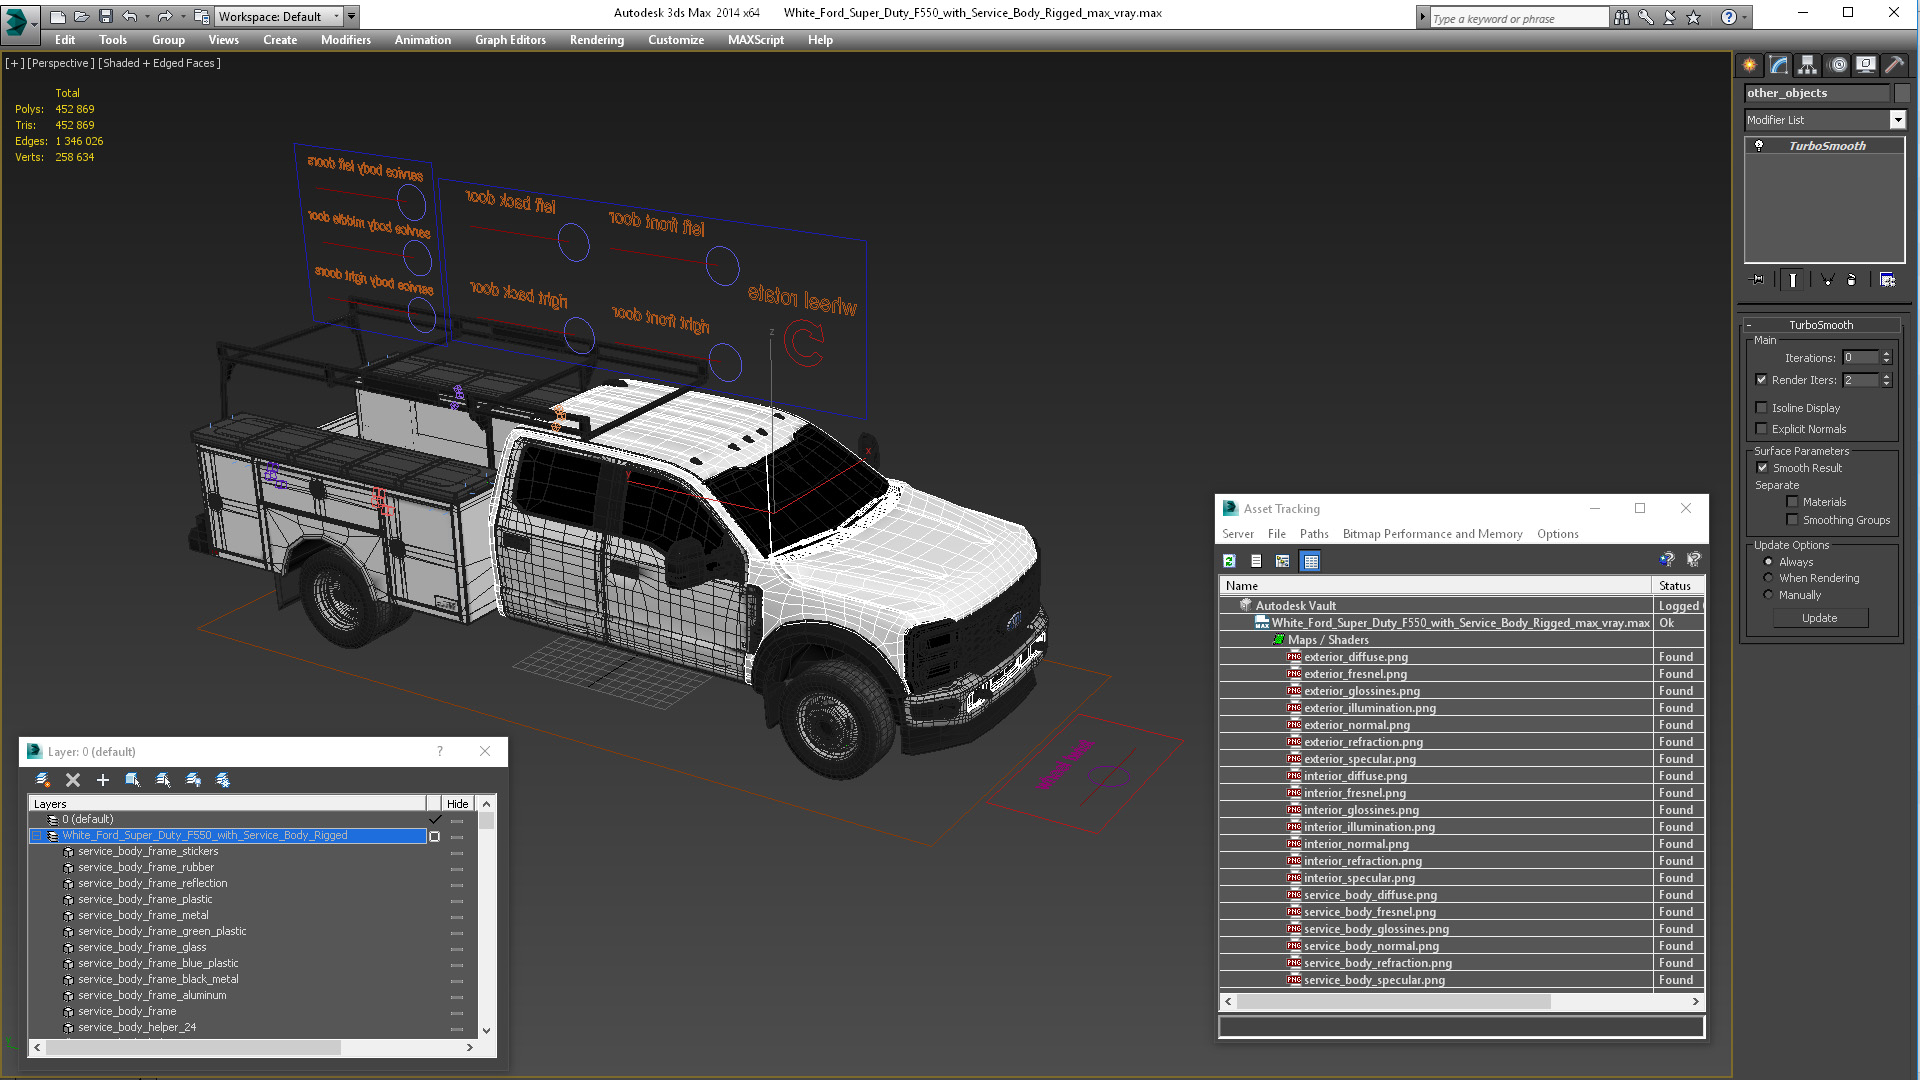The width and height of the screenshot is (1920, 1080).
Task: Open the Utilities hammer panel tab
Action: click(1894, 65)
